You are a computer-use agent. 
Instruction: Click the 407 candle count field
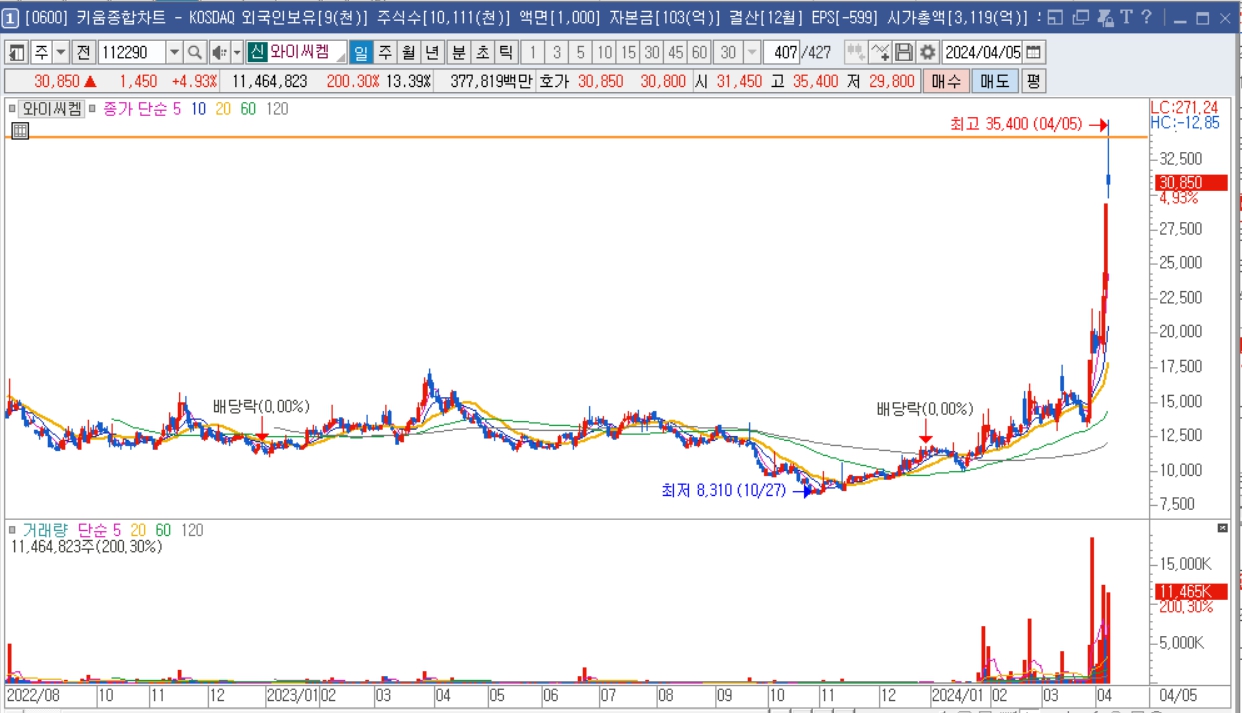(x=783, y=53)
